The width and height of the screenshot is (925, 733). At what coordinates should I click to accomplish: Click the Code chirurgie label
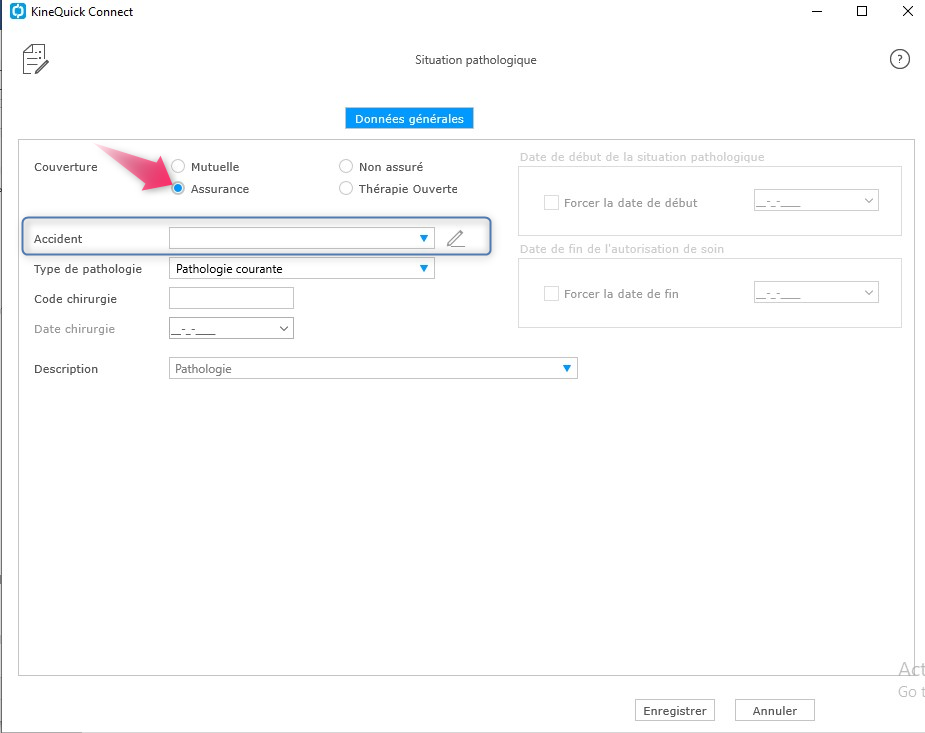(76, 299)
